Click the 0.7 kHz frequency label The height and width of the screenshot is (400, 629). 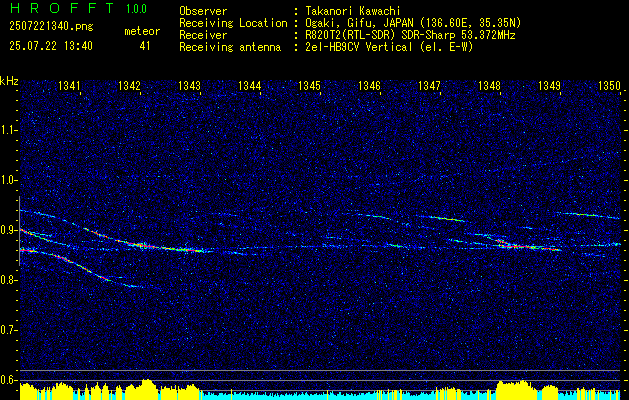[7, 330]
